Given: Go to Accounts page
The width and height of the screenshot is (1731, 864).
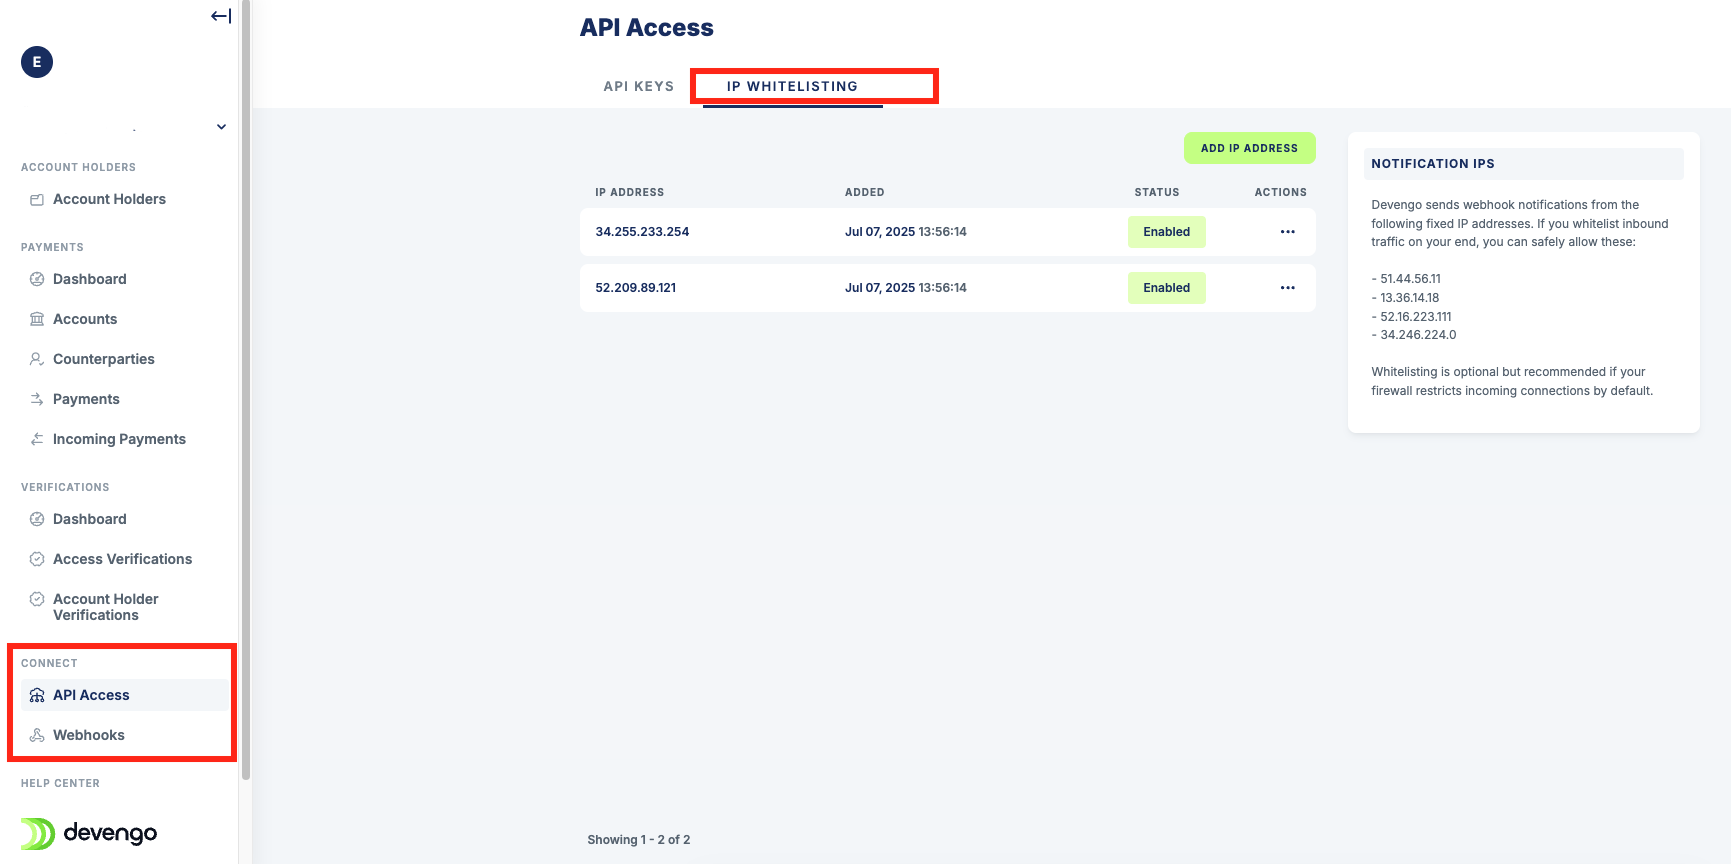Looking at the screenshot, I should click(x=85, y=319).
